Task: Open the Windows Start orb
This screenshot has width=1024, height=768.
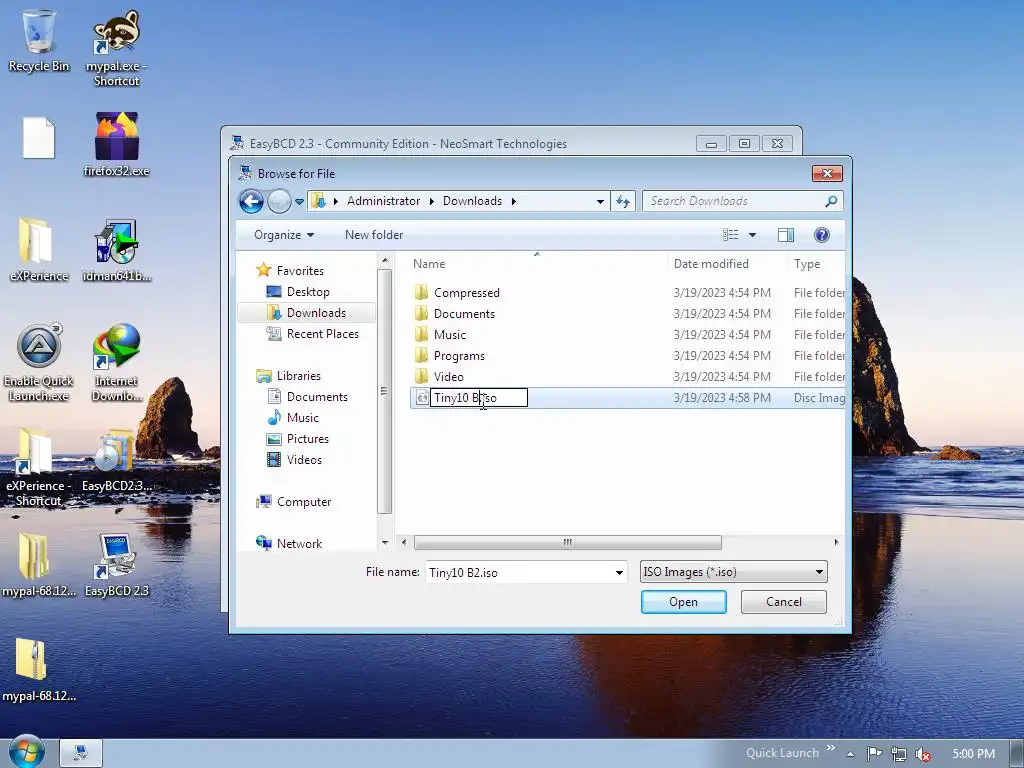Action: point(26,752)
